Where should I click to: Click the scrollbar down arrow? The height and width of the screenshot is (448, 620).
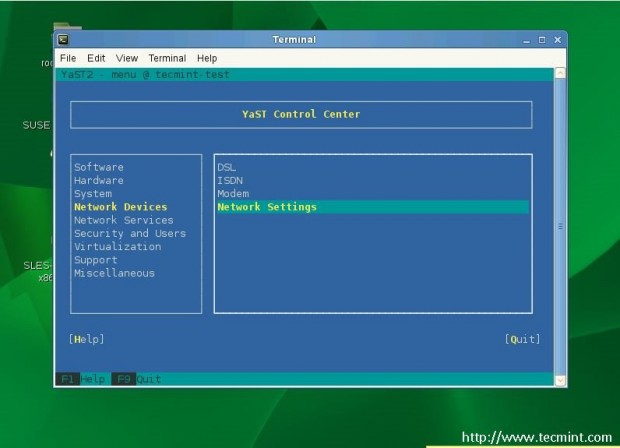560,380
